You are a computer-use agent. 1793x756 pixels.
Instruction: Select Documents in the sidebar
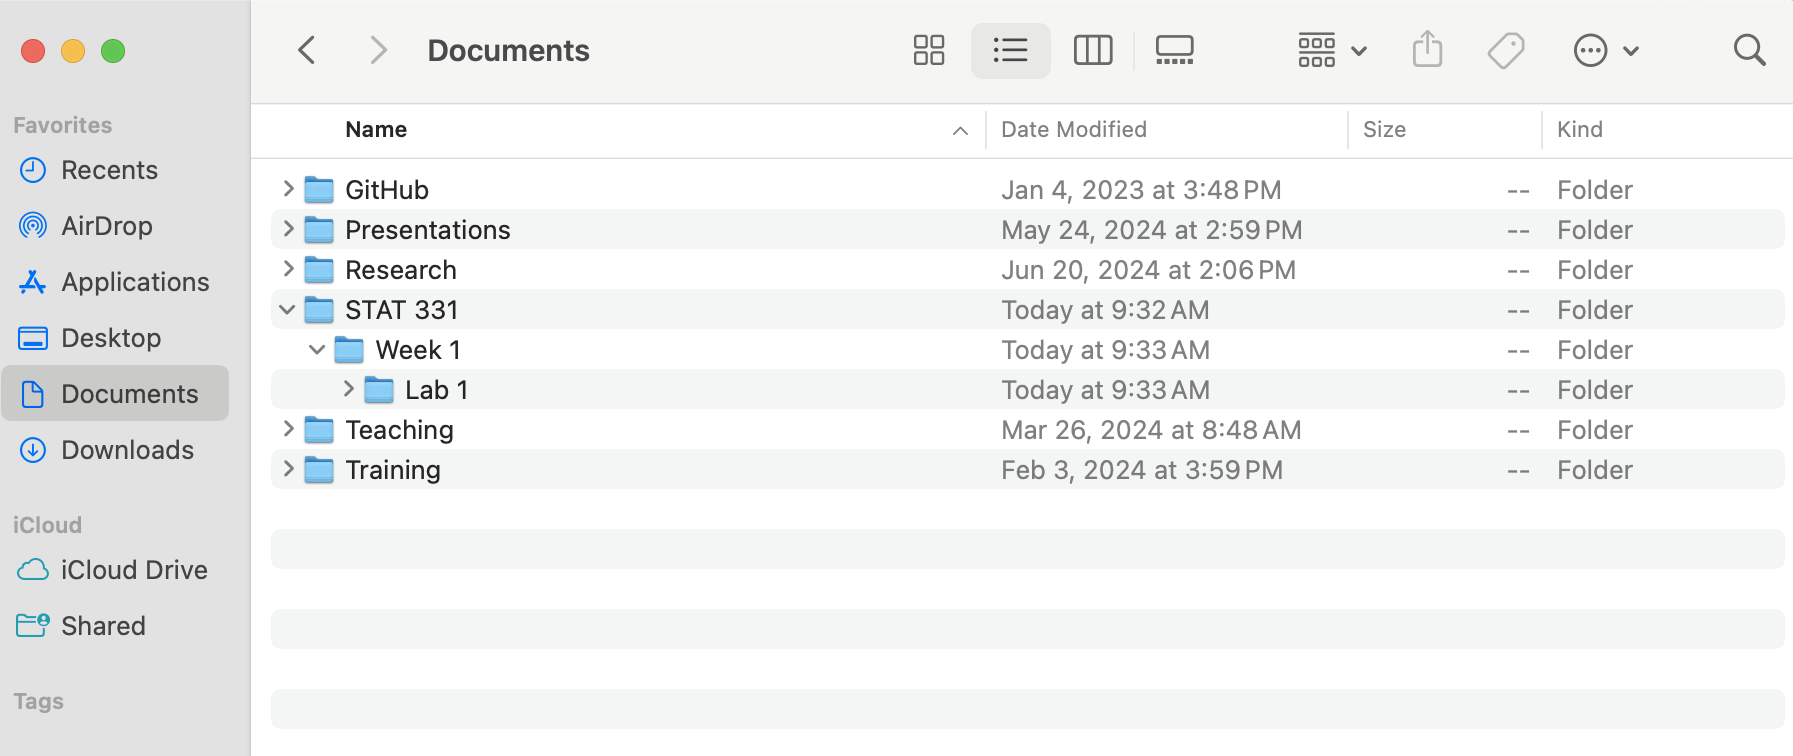coord(115,394)
